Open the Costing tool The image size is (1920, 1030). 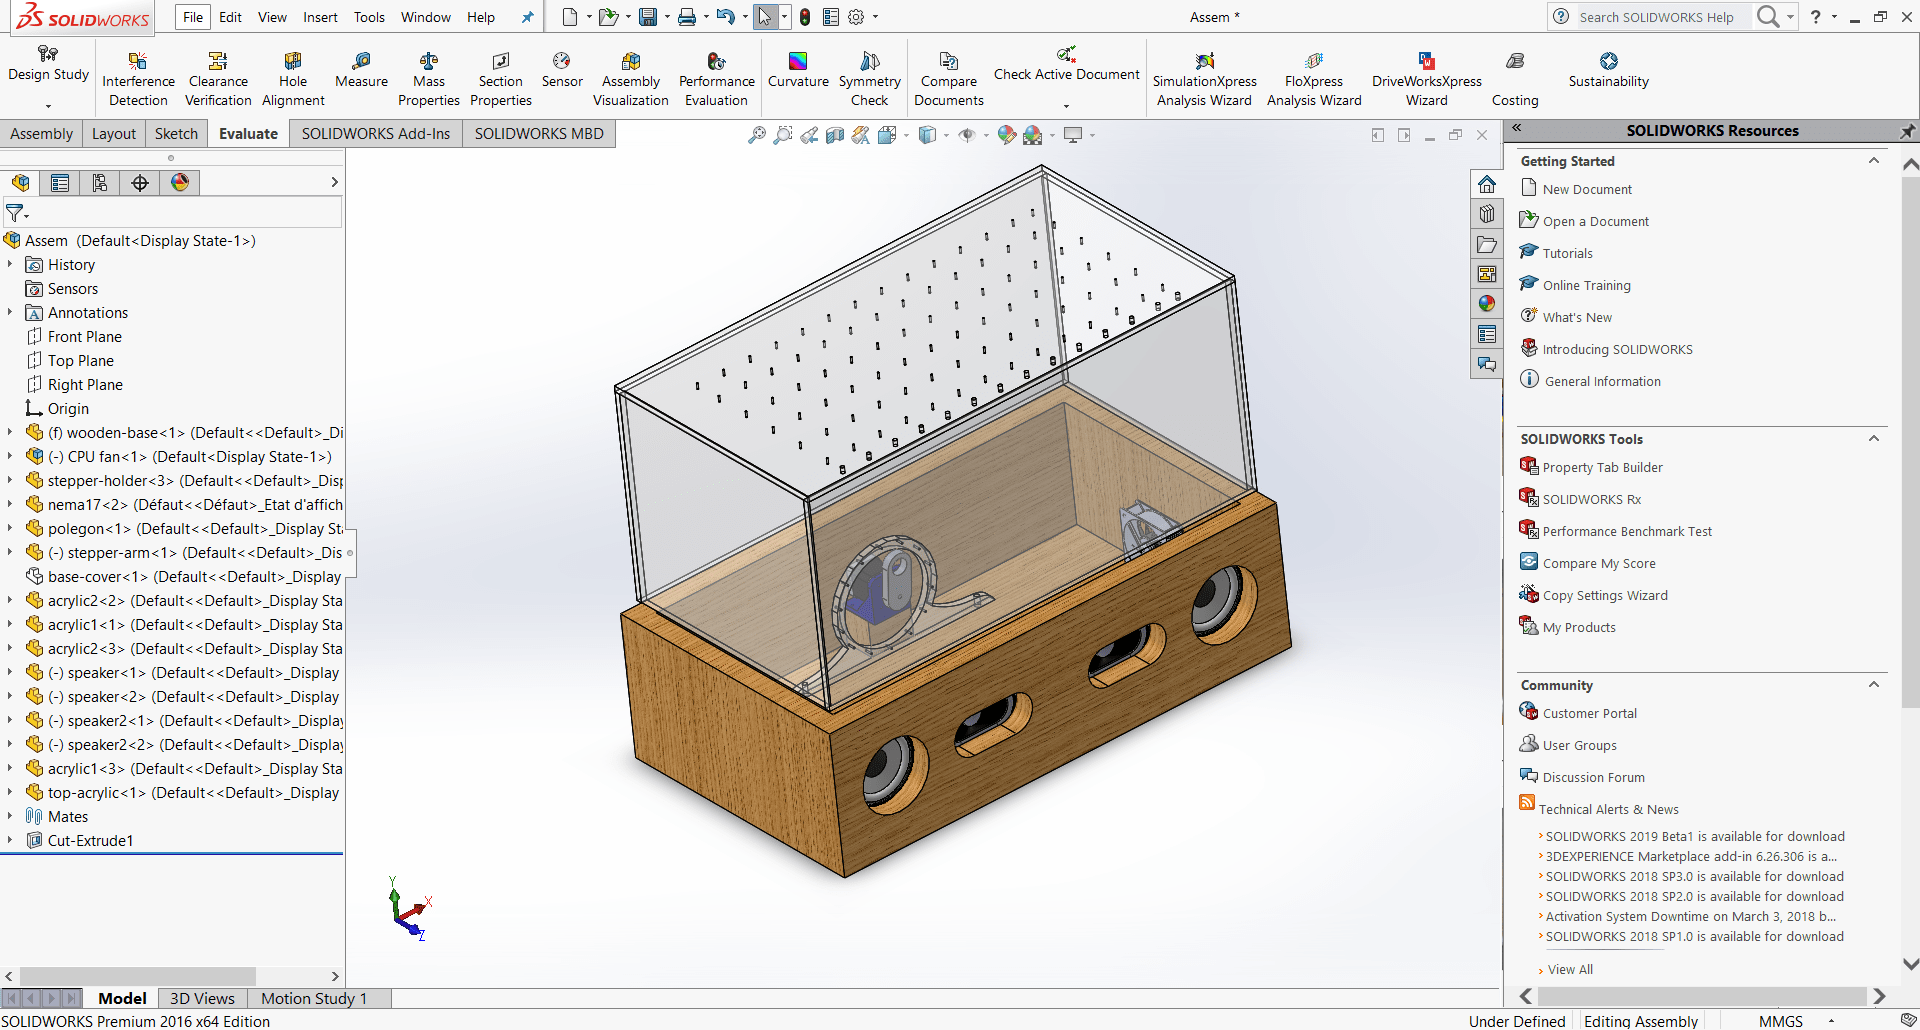[1515, 79]
